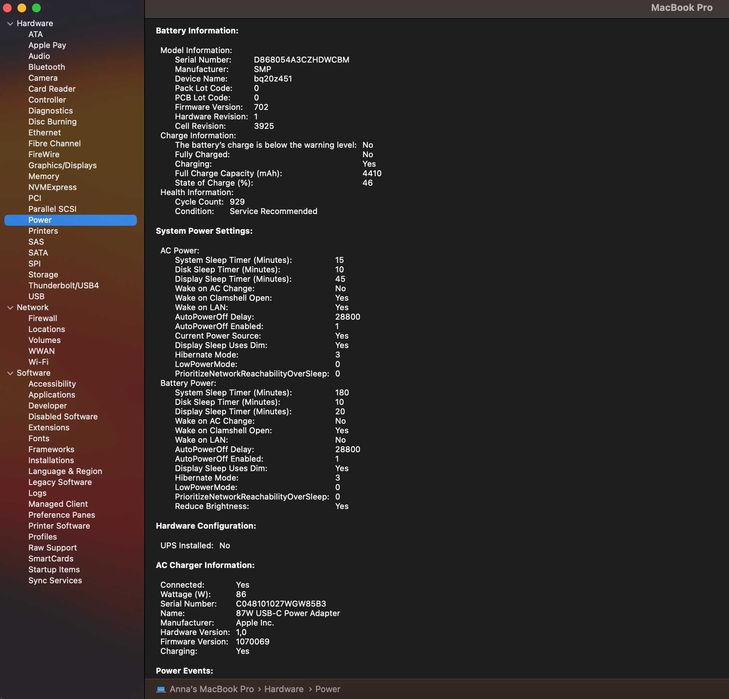This screenshot has width=729, height=699.
Task: Click the Device Name value bq20z451
Action: (273, 79)
